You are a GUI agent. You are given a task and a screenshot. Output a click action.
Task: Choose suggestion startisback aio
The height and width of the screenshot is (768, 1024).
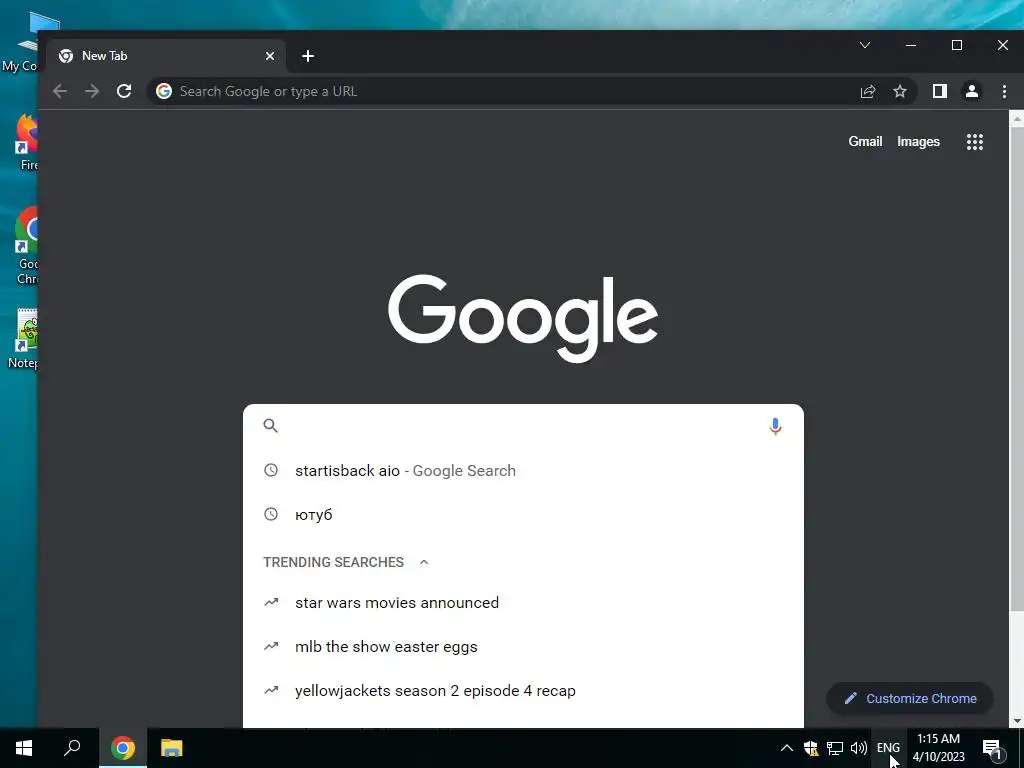[x=523, y=471]
